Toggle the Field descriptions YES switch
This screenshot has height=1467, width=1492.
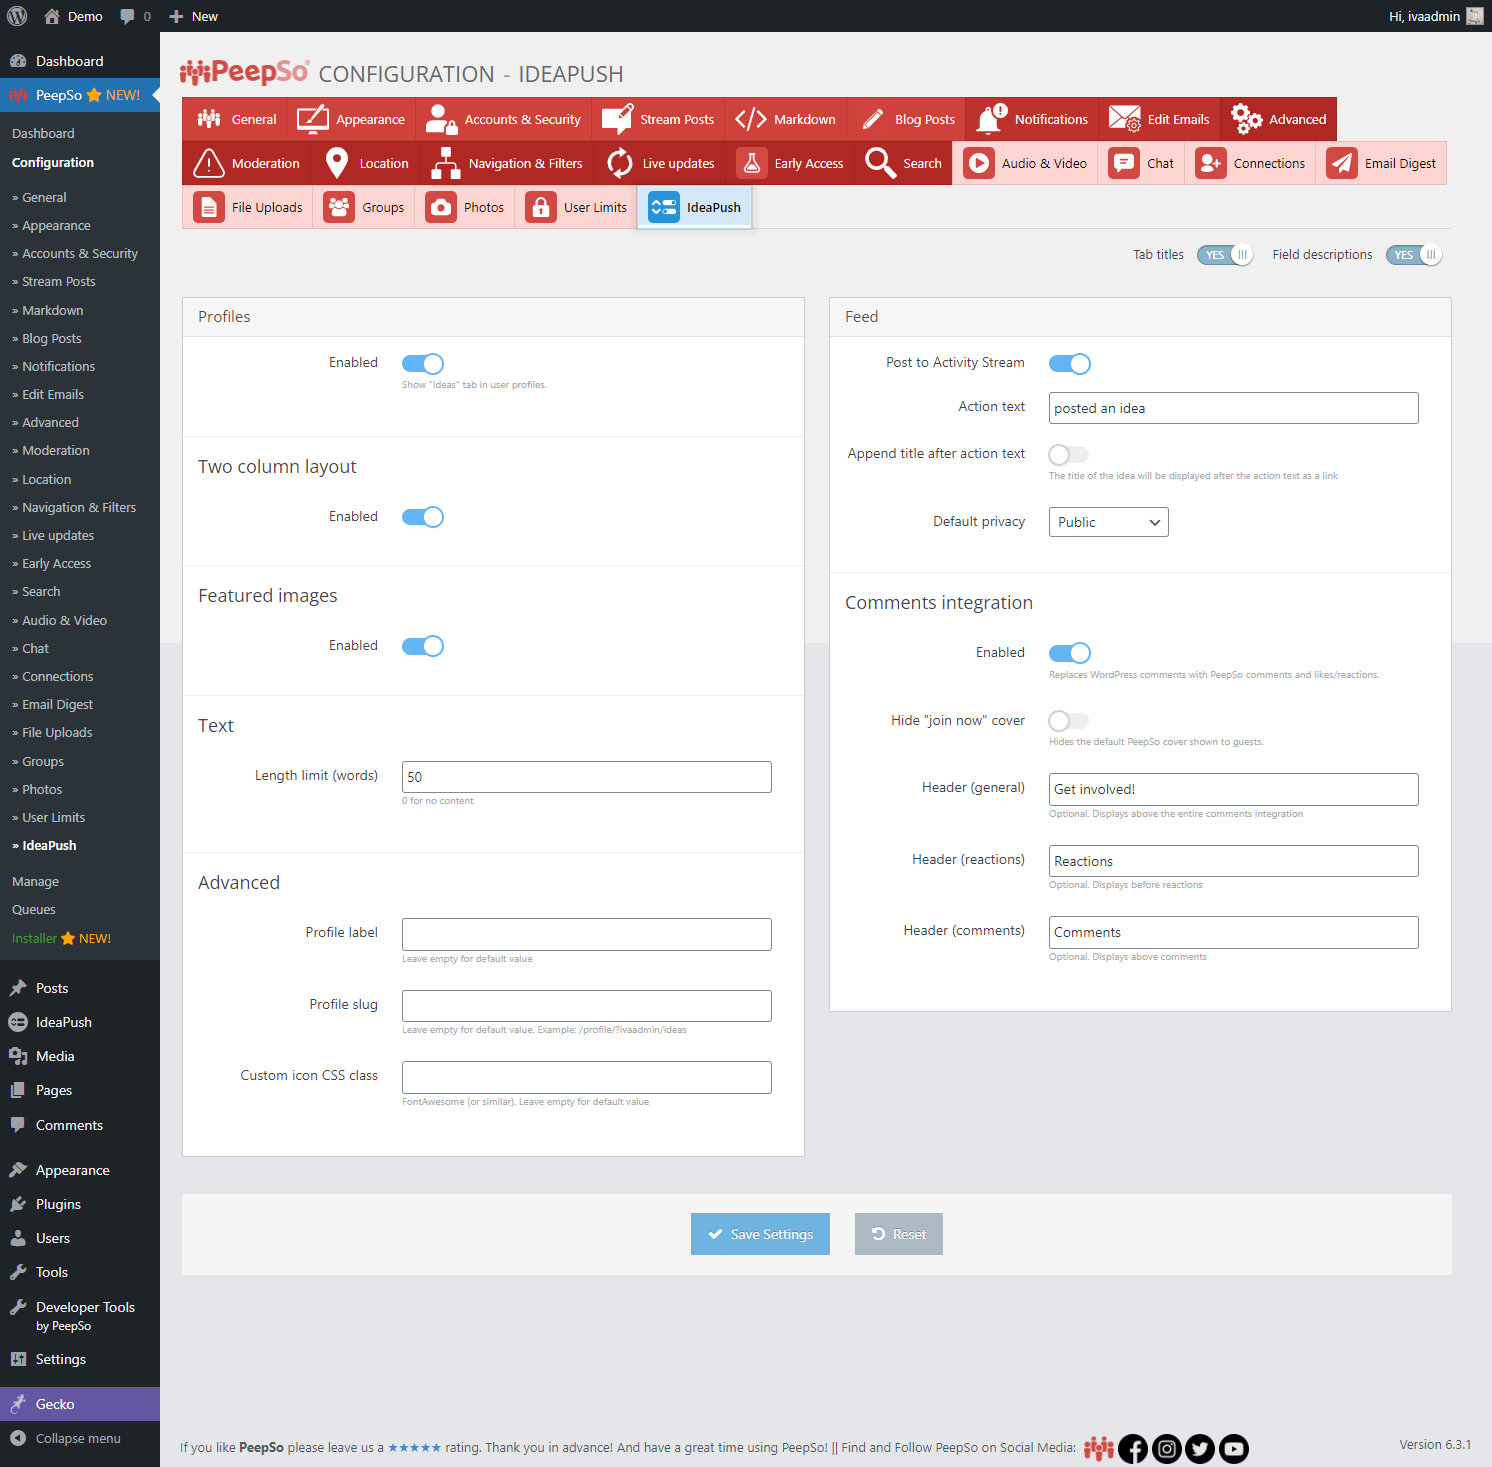(x=1413, y=255)
